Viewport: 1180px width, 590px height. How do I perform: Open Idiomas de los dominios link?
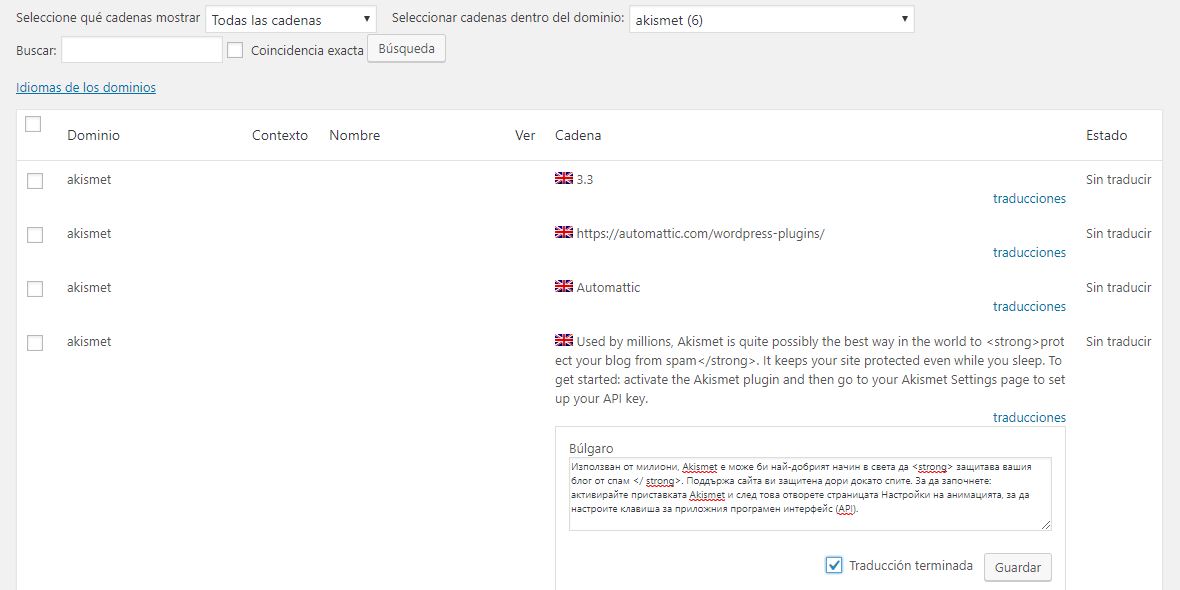(x=86, y=87)
